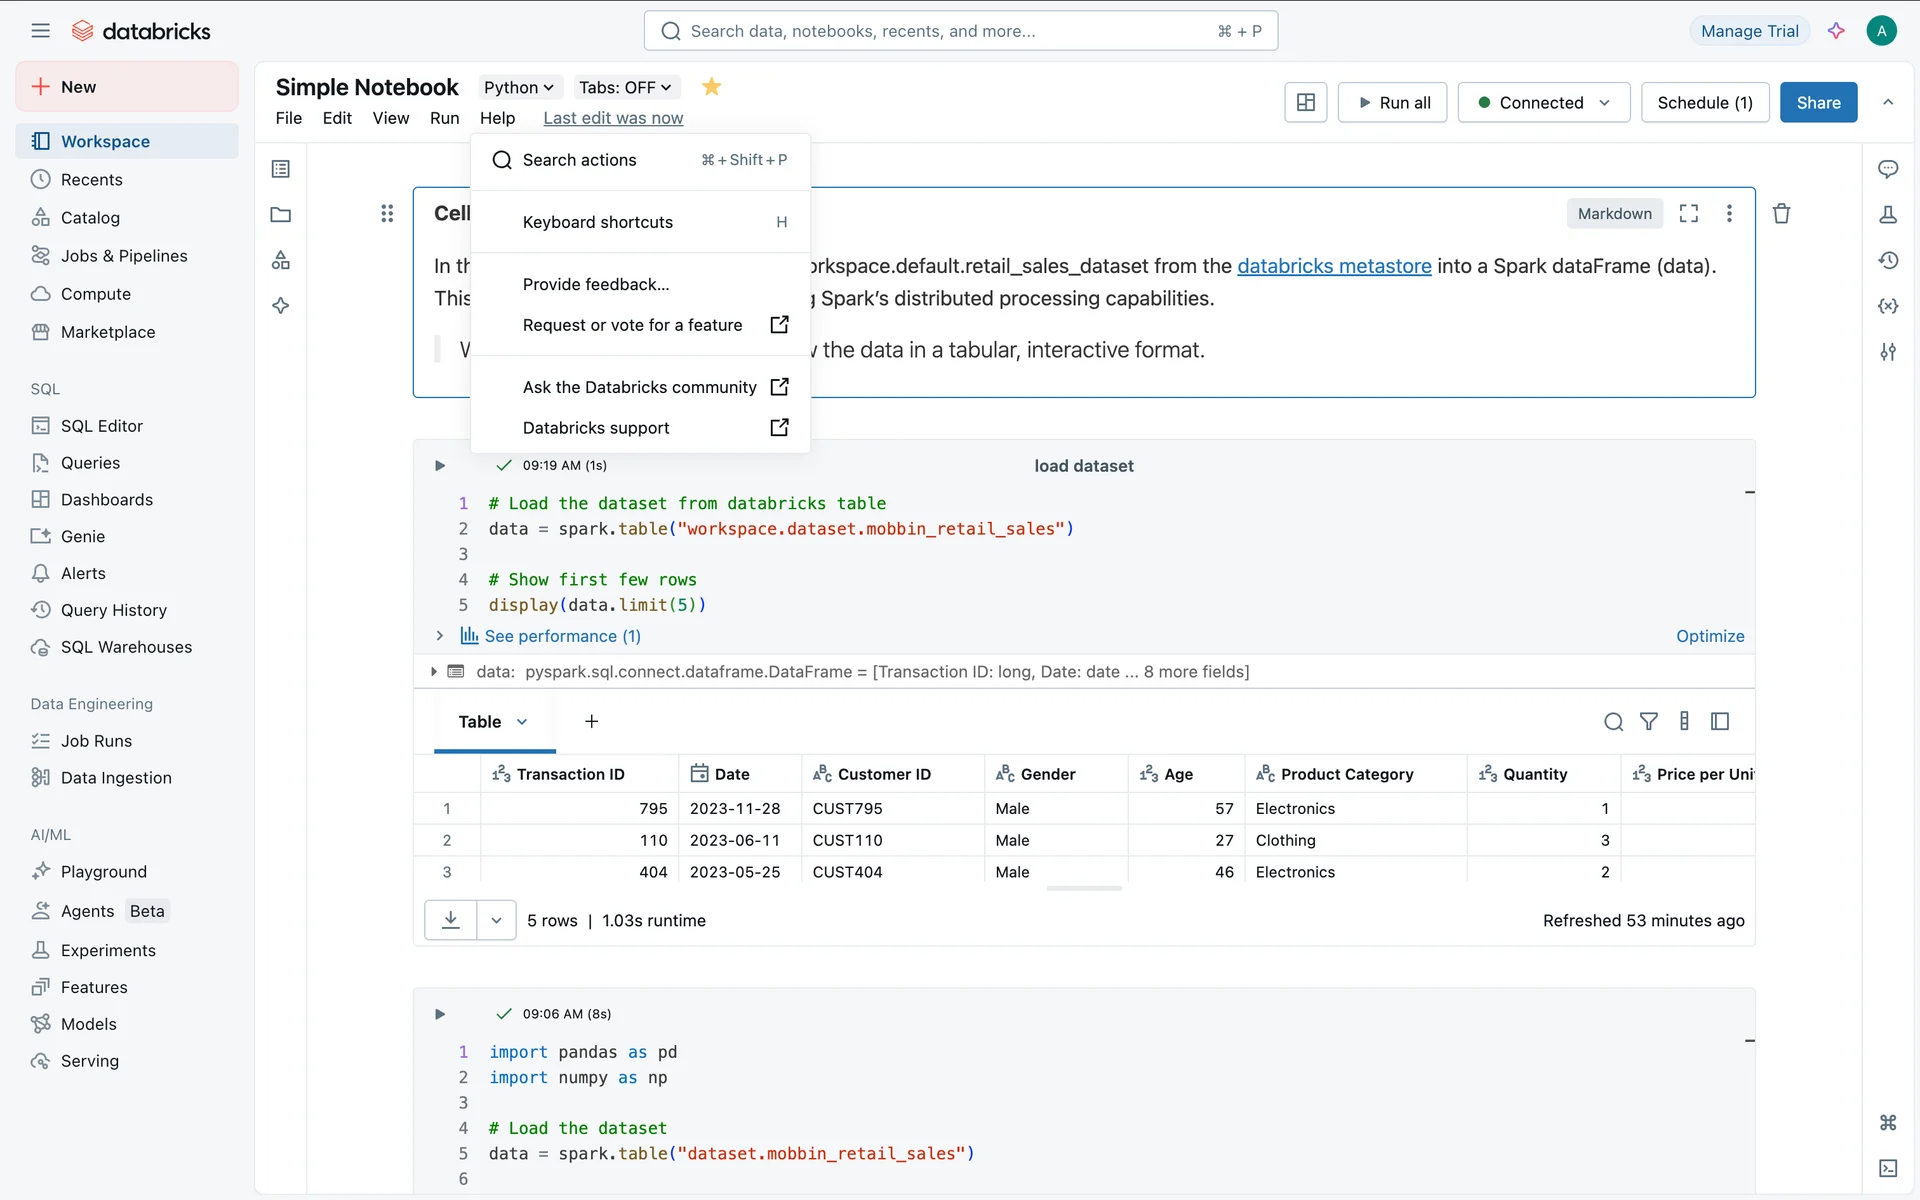Expand See performance section chevron
This screenshot has width=1920, height=1200.
[439, 636]
